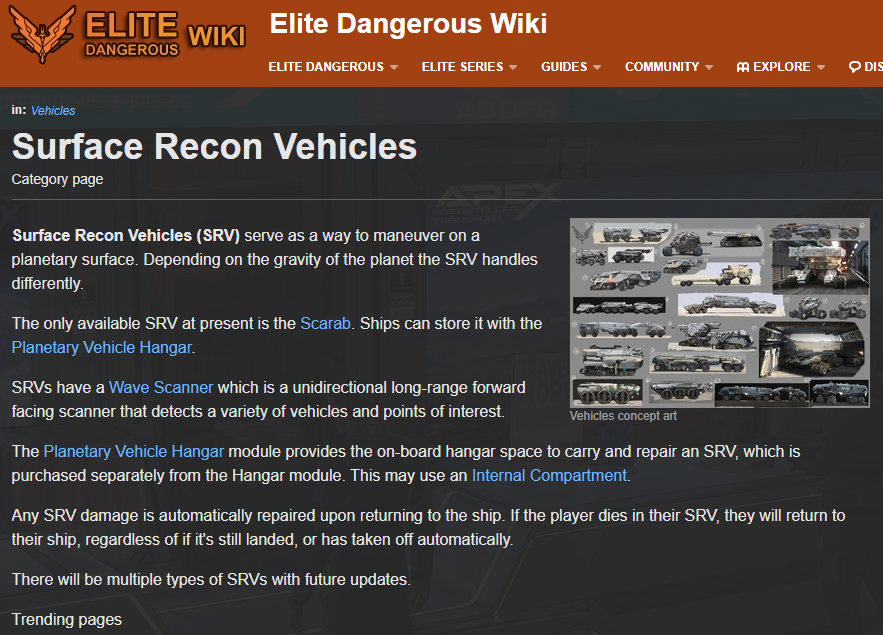Click the Surface Recon Vehicles page heading
The height and width of the screenshot is (635, 883).
(x=215, y=147)
